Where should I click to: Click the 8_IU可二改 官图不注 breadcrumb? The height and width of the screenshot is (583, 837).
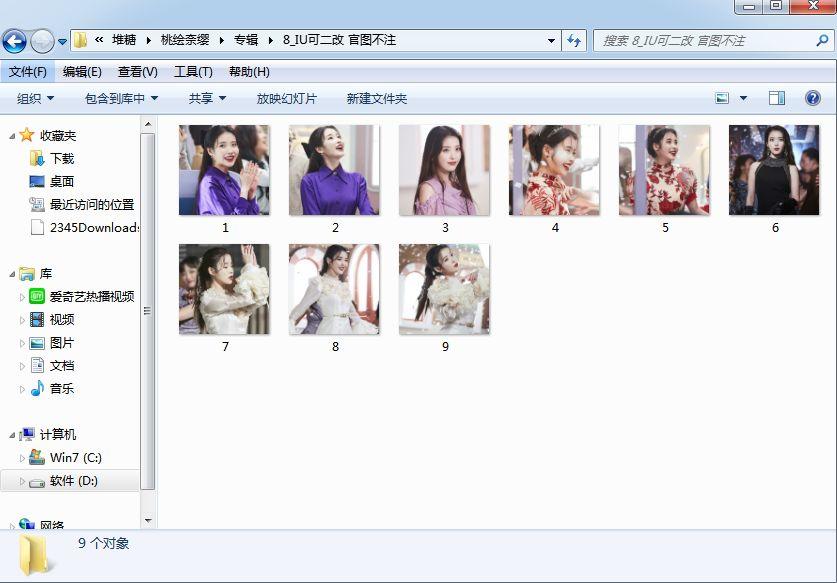339,40
